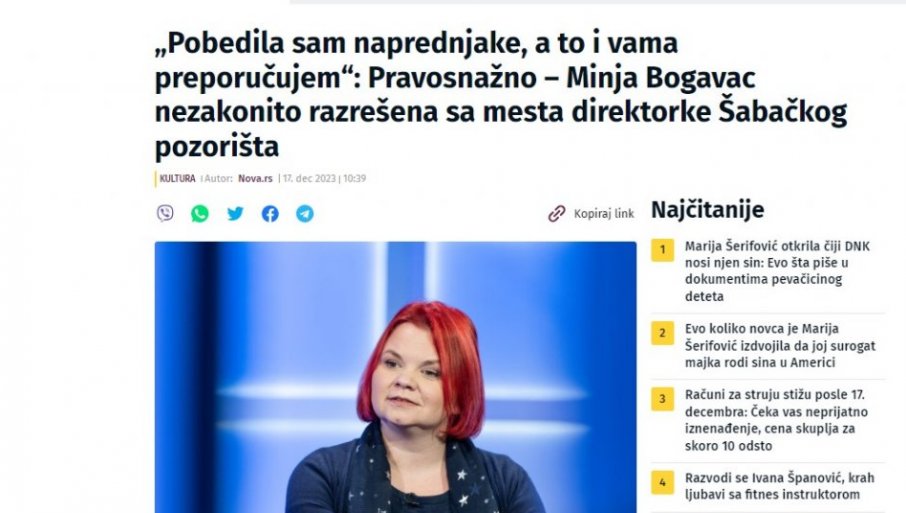Share the article on Twitter
The image size is (906, 513).
[x=235, y=214]
